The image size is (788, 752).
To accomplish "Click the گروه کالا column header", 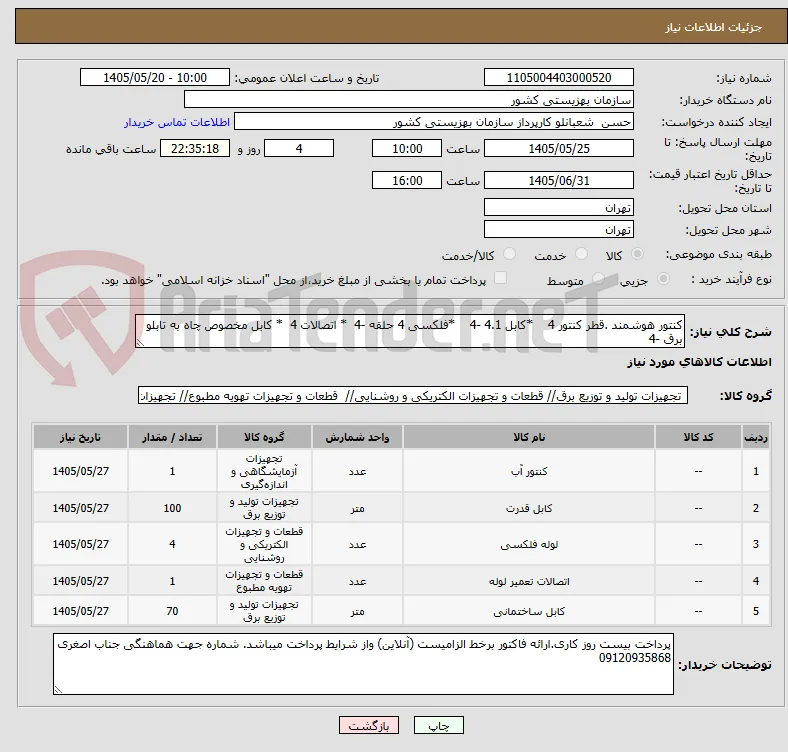I will point(264,437).
